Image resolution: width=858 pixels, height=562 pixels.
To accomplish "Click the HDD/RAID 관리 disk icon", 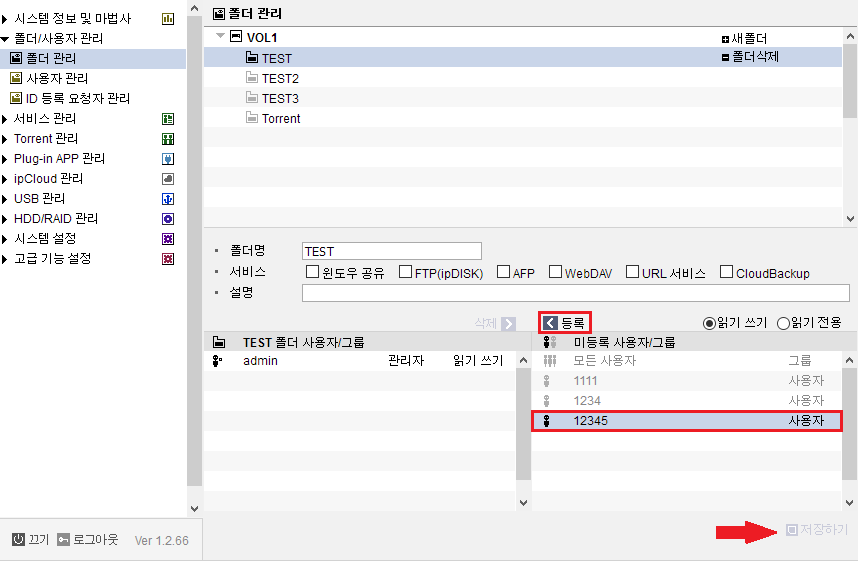I will [x=168, y=219].
